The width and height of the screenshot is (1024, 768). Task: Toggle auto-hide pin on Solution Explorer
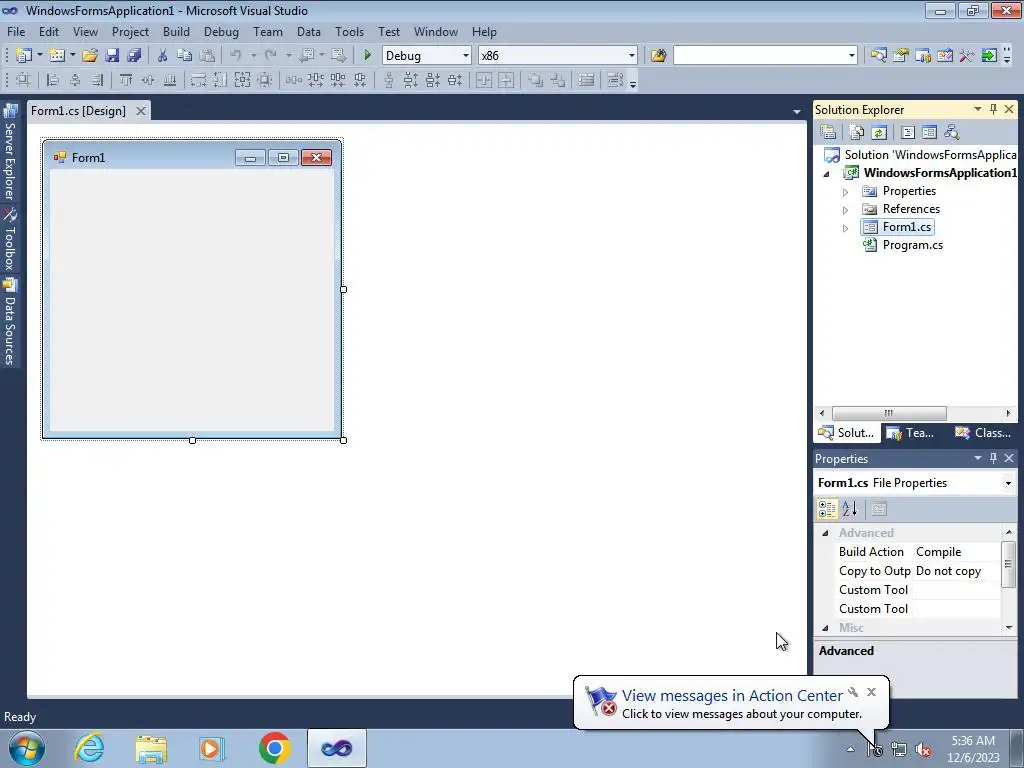pyautogui.click(x=993, y=109)
